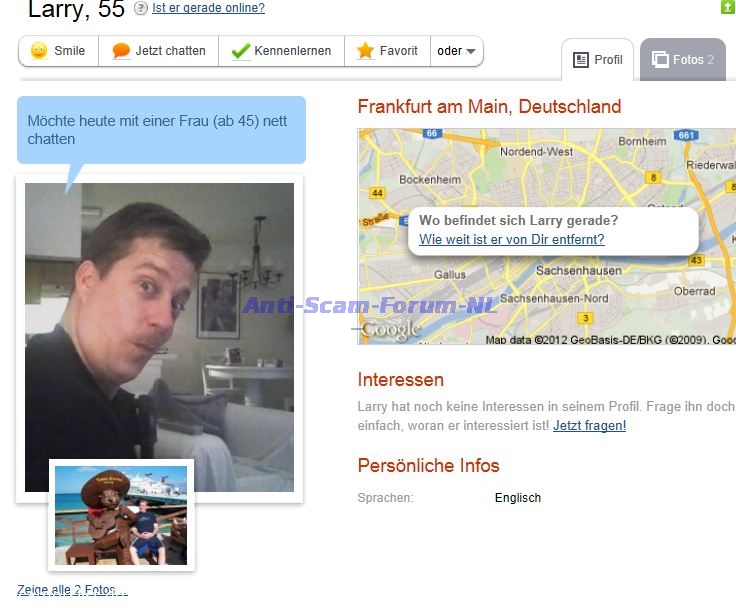Image resolution: width=736 pixels, height=608 pixels.
Task: Click "Wie weit ist er von Dir entfernt?"
Action: pyautogui.click(x=511, y=240)
